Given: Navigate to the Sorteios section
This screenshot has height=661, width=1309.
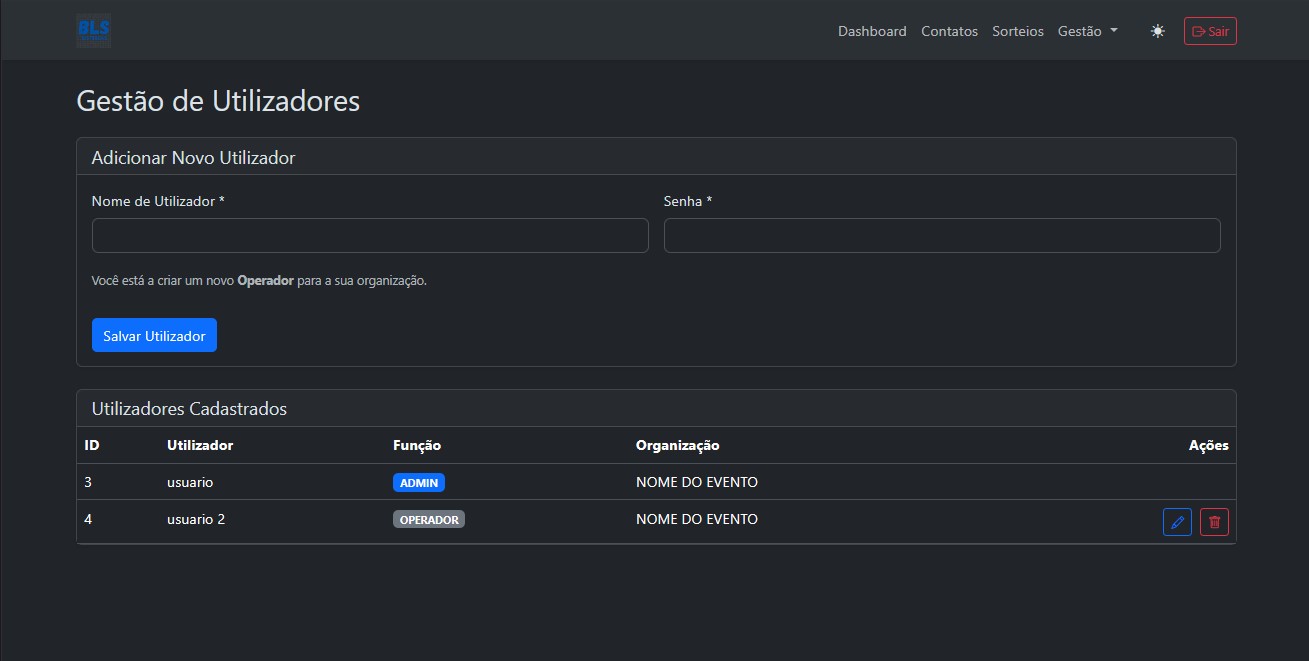Looking at the screenshot, I should click(1017, 31).
